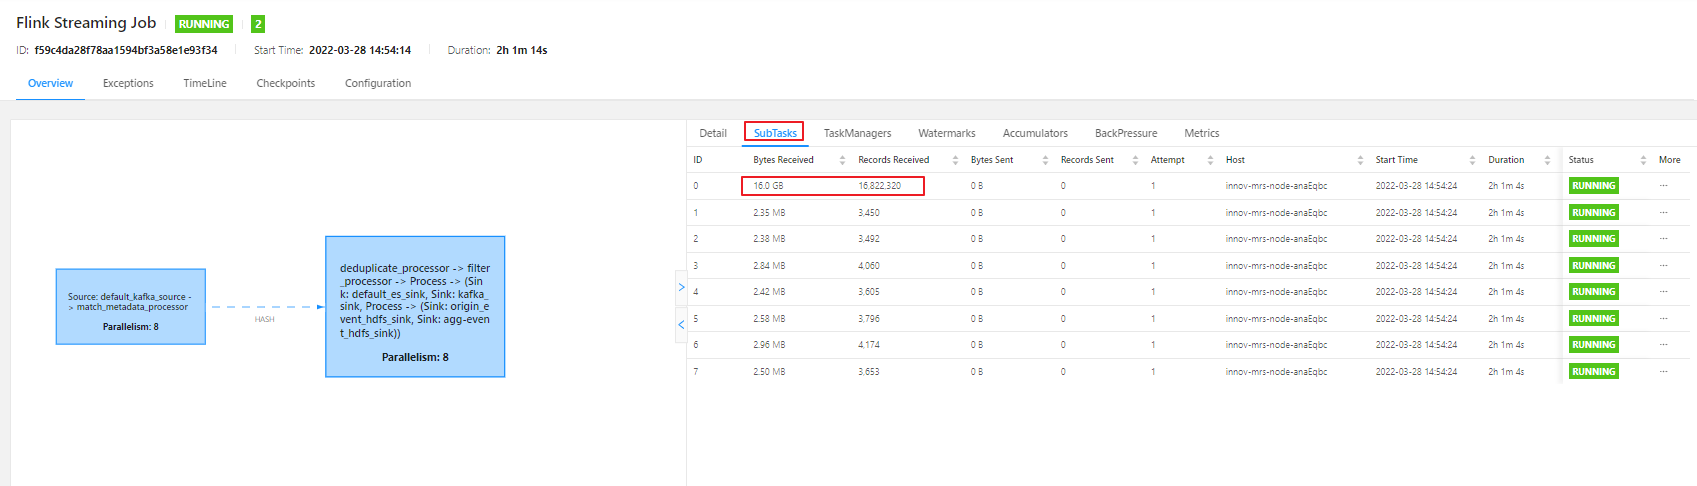Click the job start time 2022-03-28 14:54:14

[x=360, y=50]
